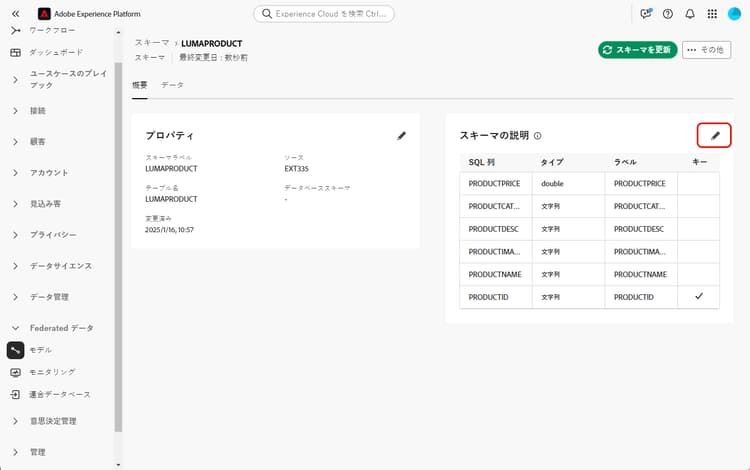Click the SQL 列 column header
This screenshot has width=750, height=470.
coord(482,162)
